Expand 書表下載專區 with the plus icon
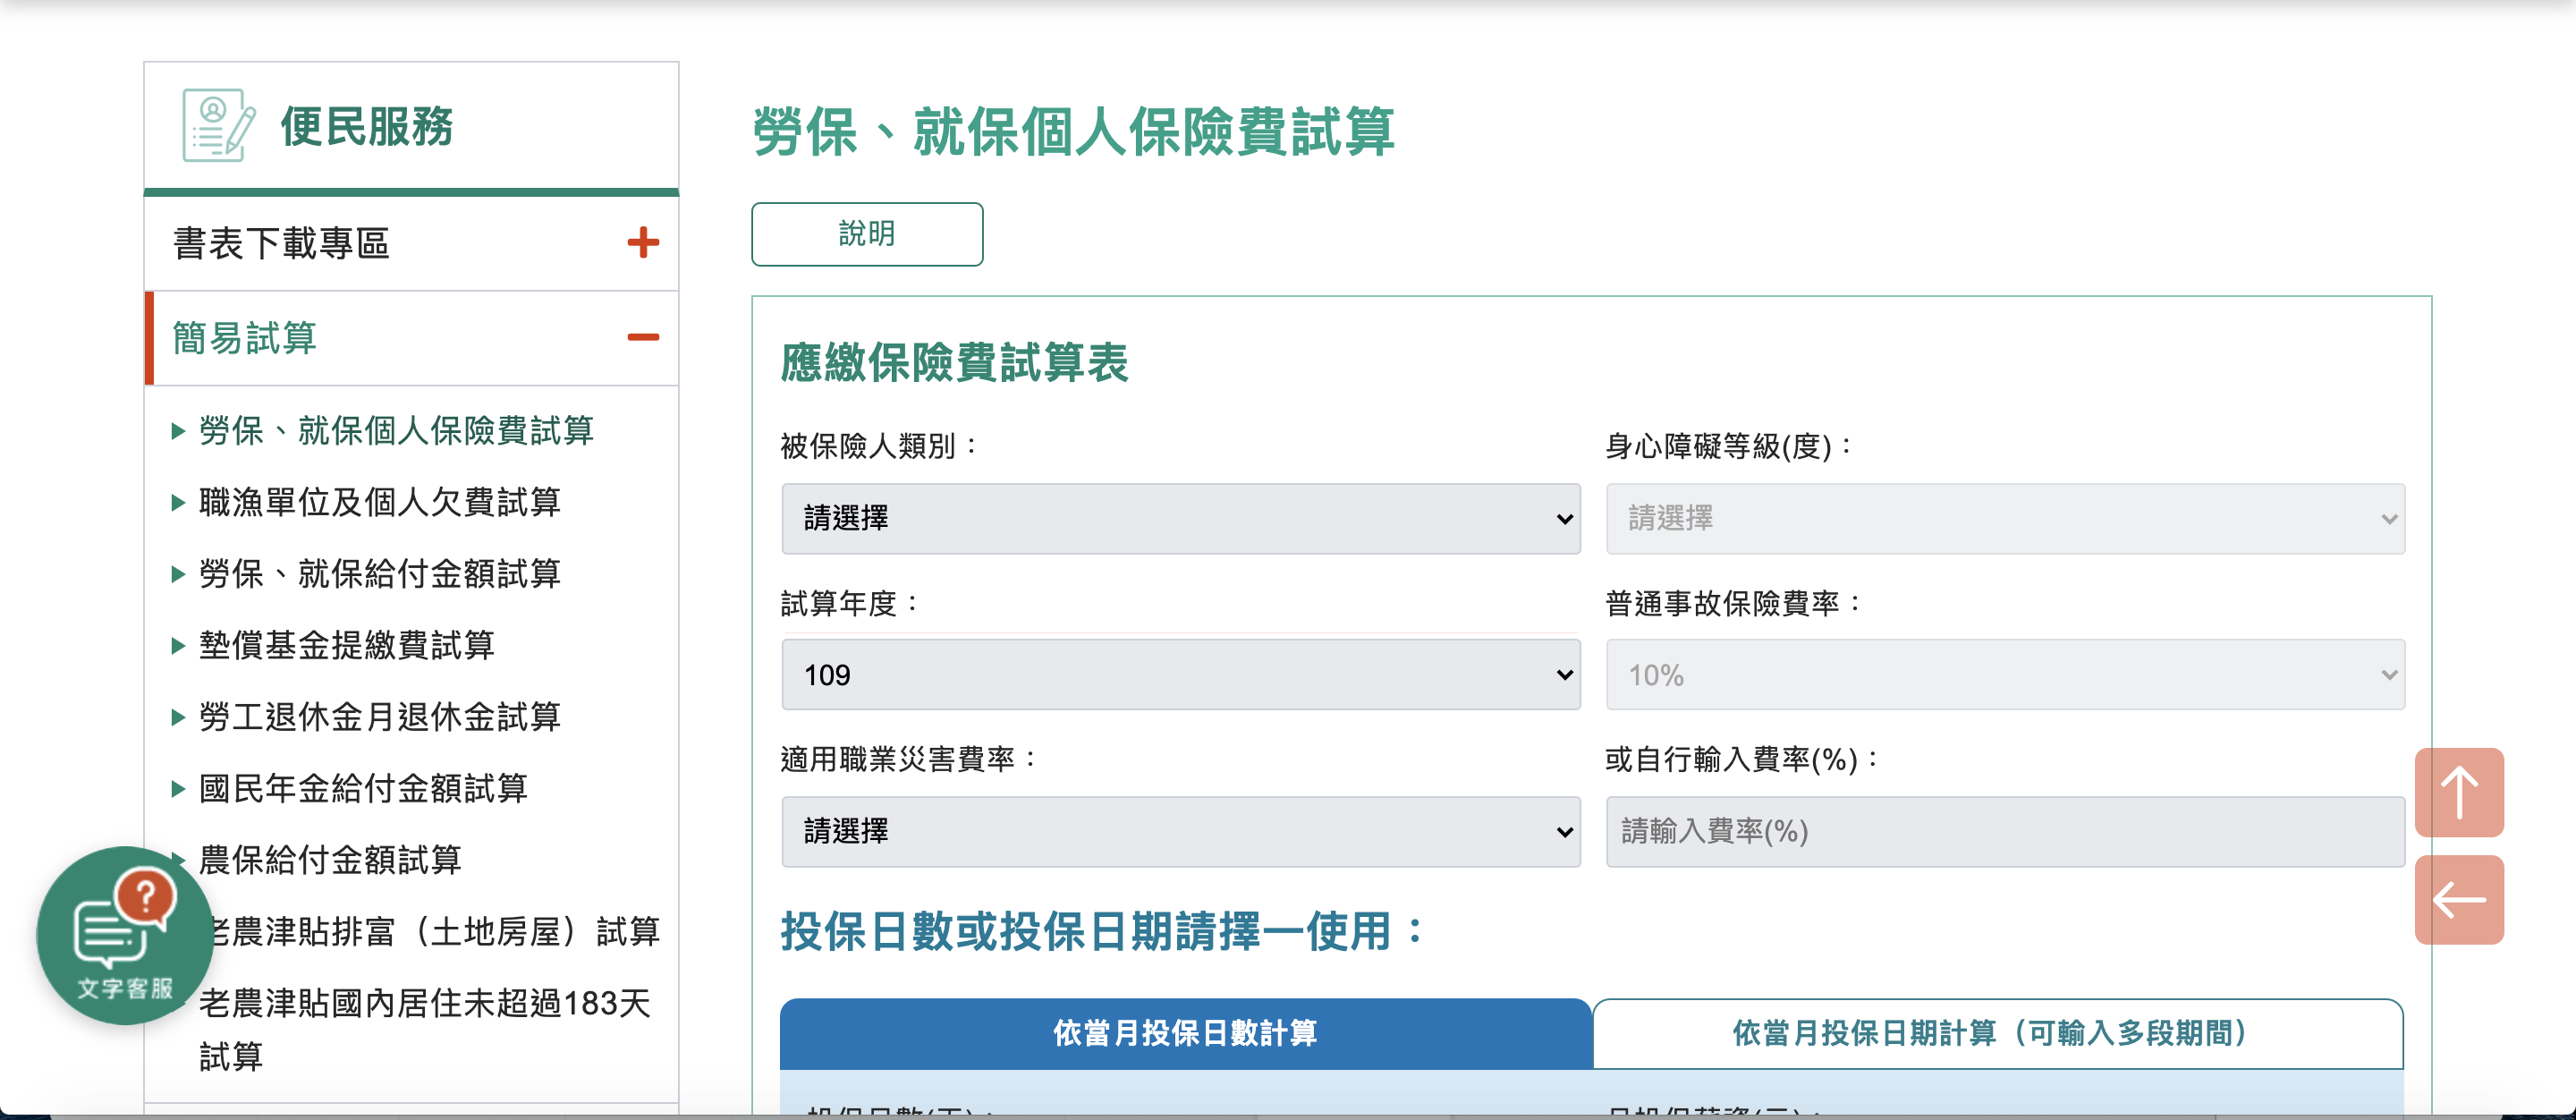The height and width of the screenshot is (1120, 2576). click(x=643, y=242)
